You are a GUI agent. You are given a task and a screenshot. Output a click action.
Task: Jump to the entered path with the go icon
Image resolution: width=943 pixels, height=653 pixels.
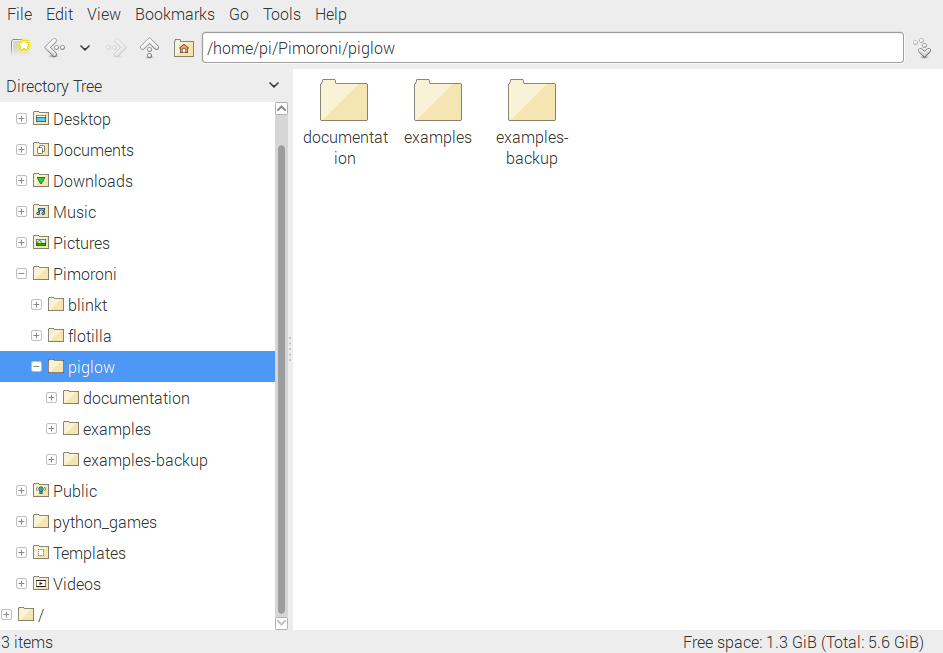(x=921, y=47)
